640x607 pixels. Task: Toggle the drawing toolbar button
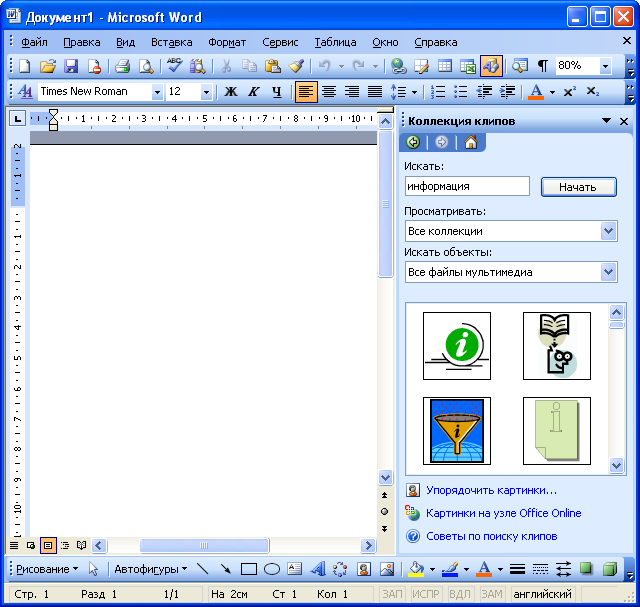[491, 66]
